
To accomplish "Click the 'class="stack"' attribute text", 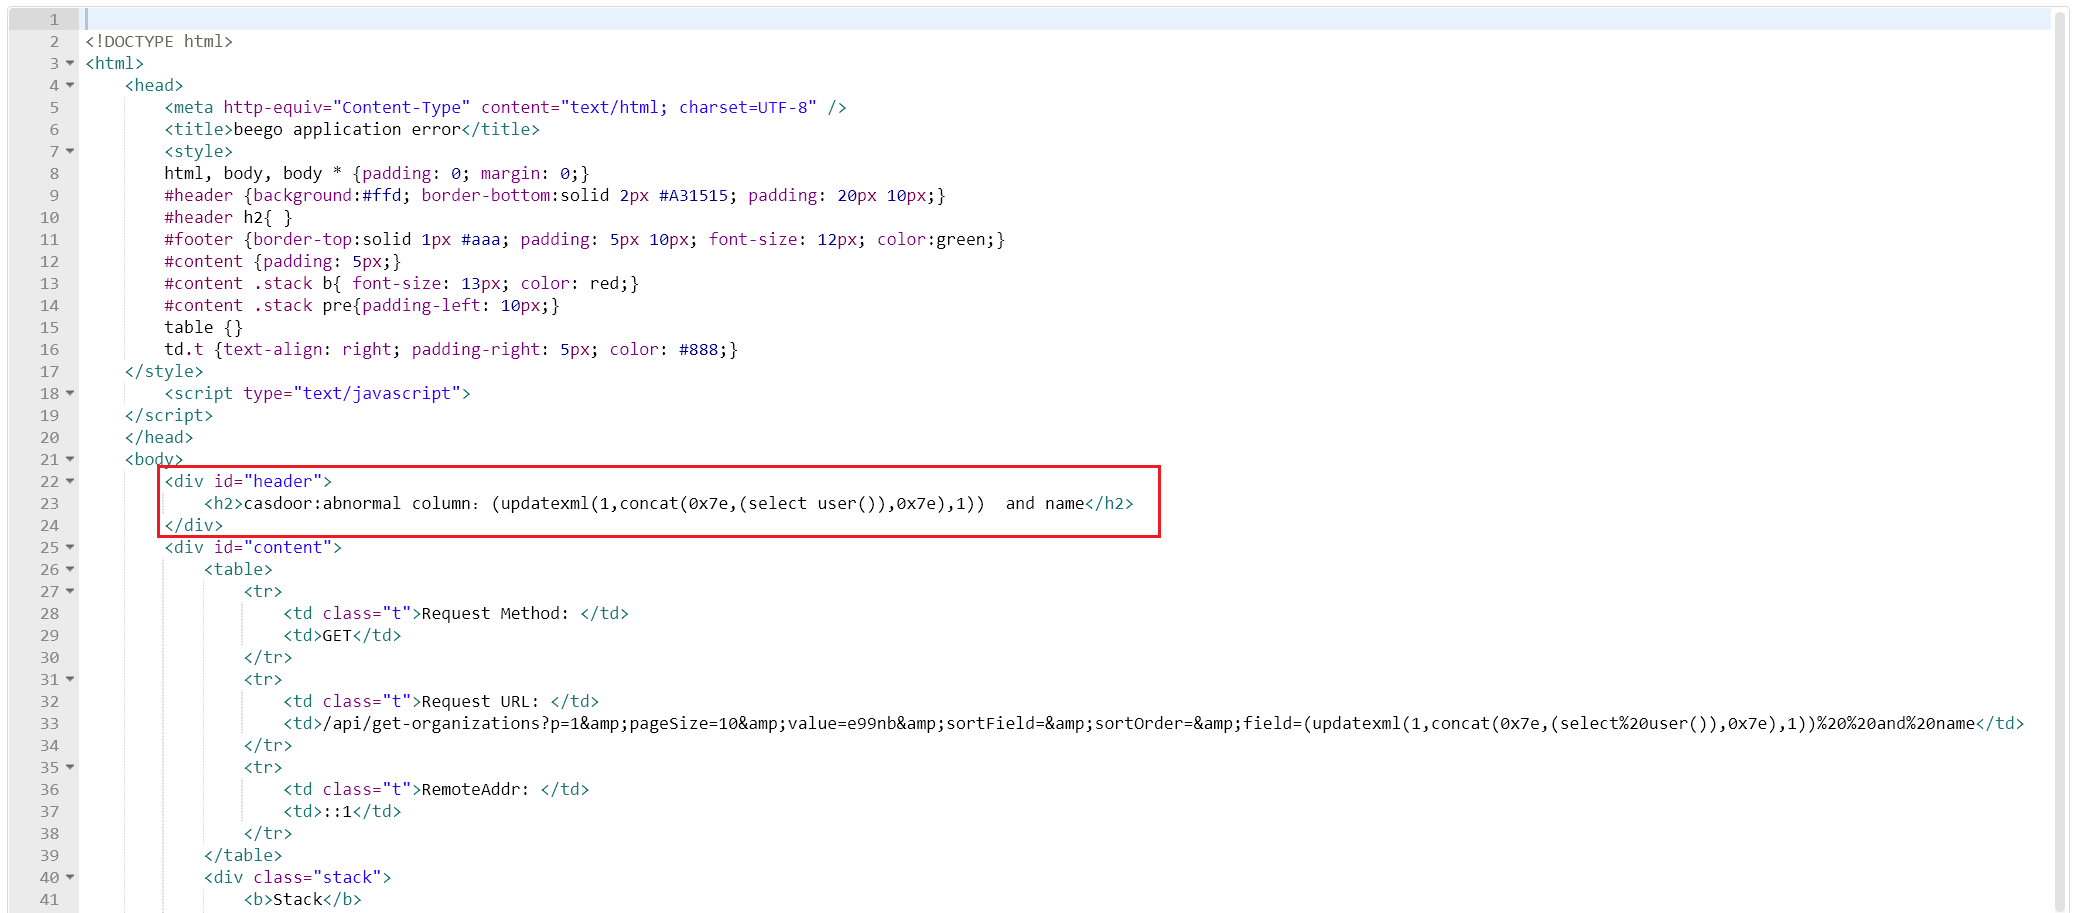I will pos(318,877).
